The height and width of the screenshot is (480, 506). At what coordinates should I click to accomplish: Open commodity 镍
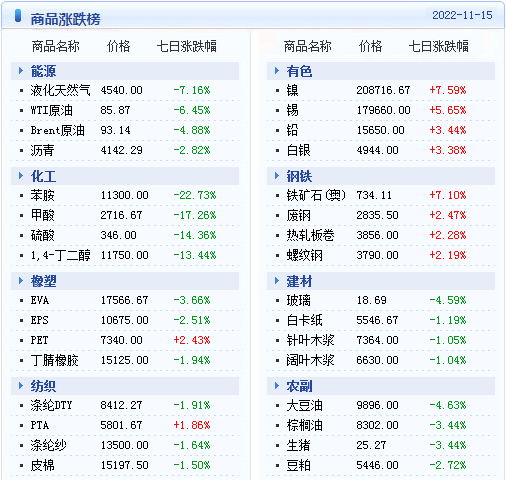[292, 90]
